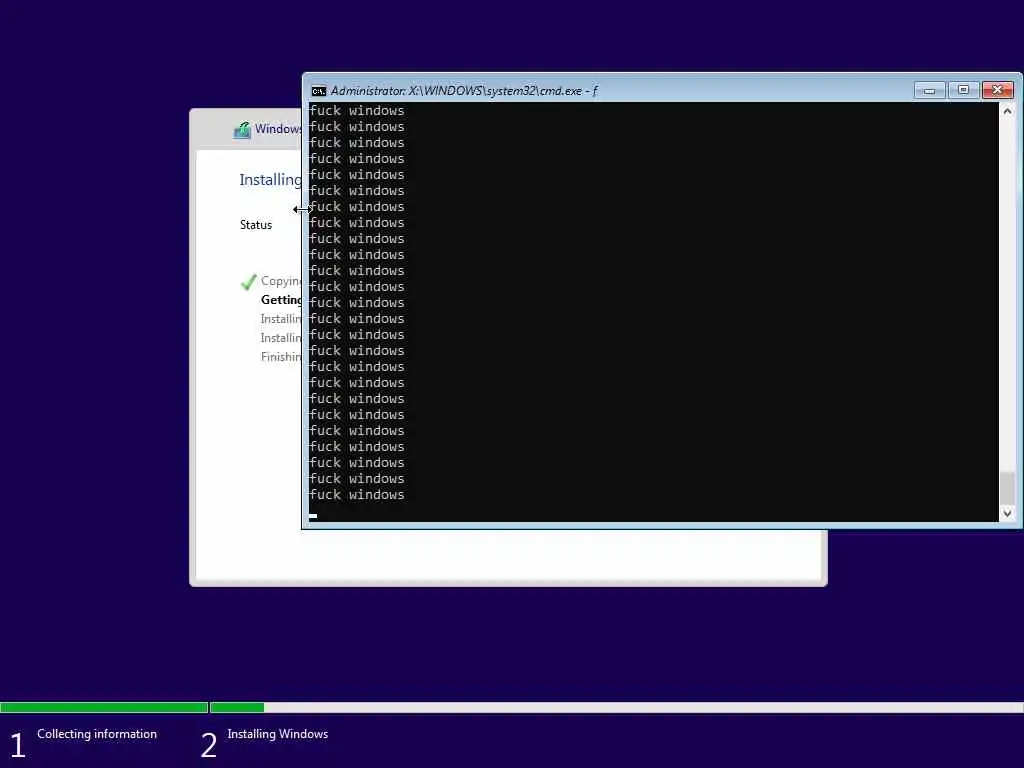Click the cmd vertical scrollbar thumb
1024x768 pixels.
tap(1007, 488)
